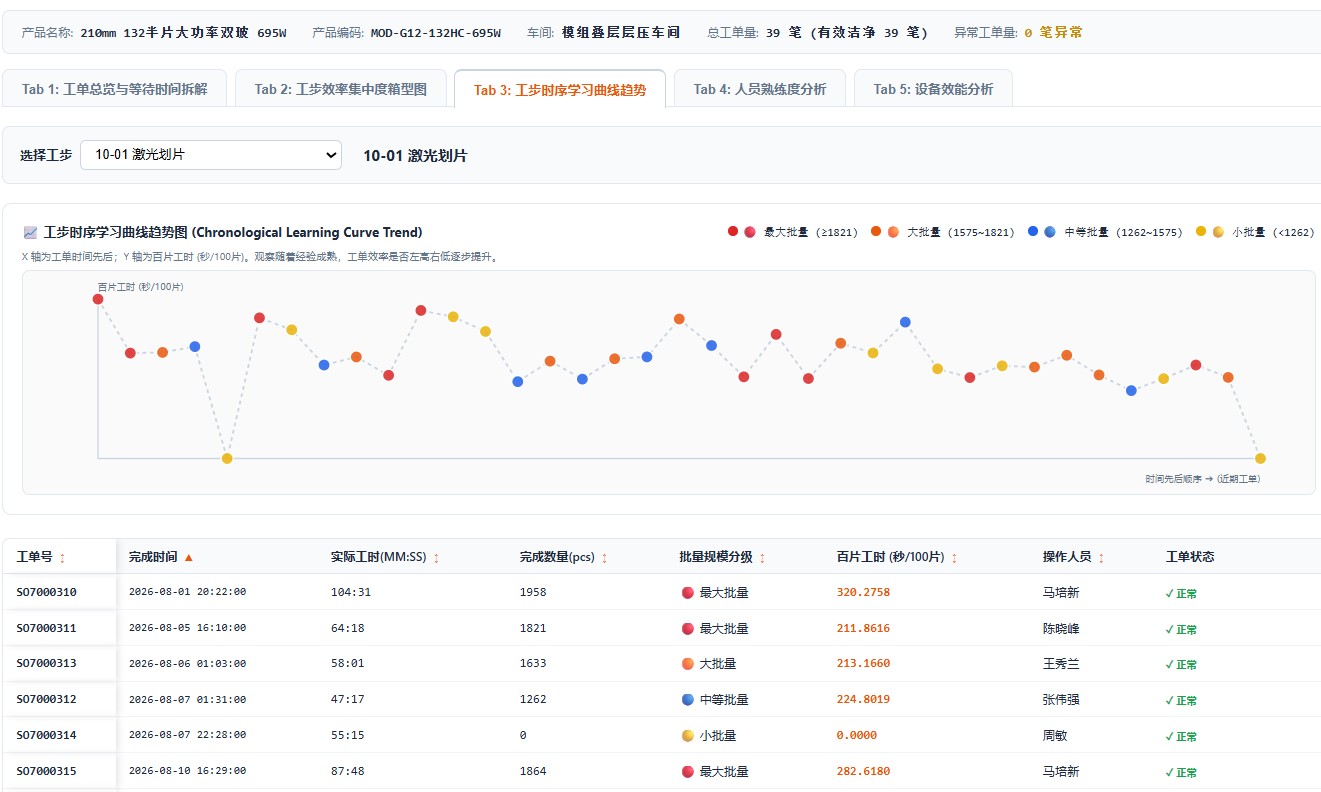The height and width of the screenshot is (792, 1321).
Task: Open Tab 2 工步效率集中度箱型图
Action: point(340,89)
